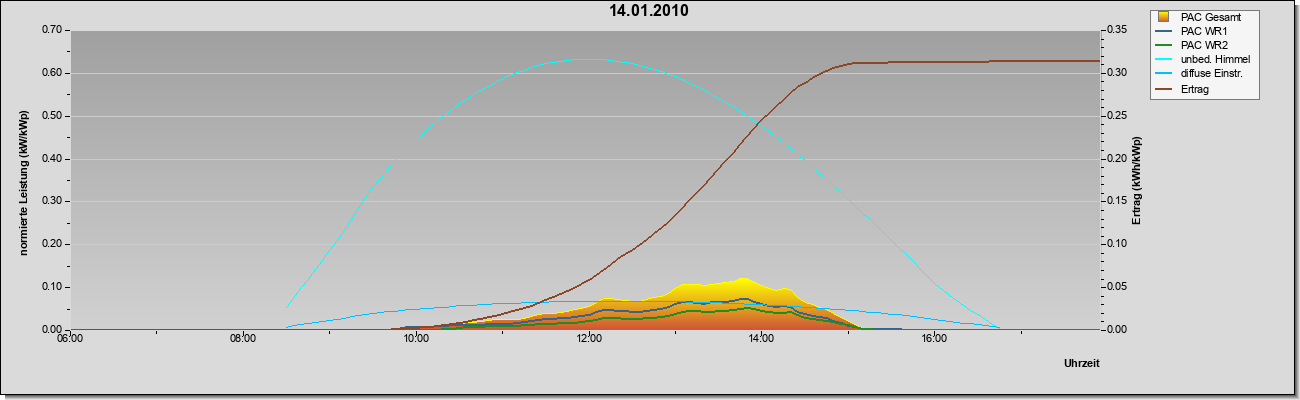Image resolution: width=1300 pixels, height=400 pixels.
Task: Click the Uhrzeit axis label
Action: tap(1081, 364)
